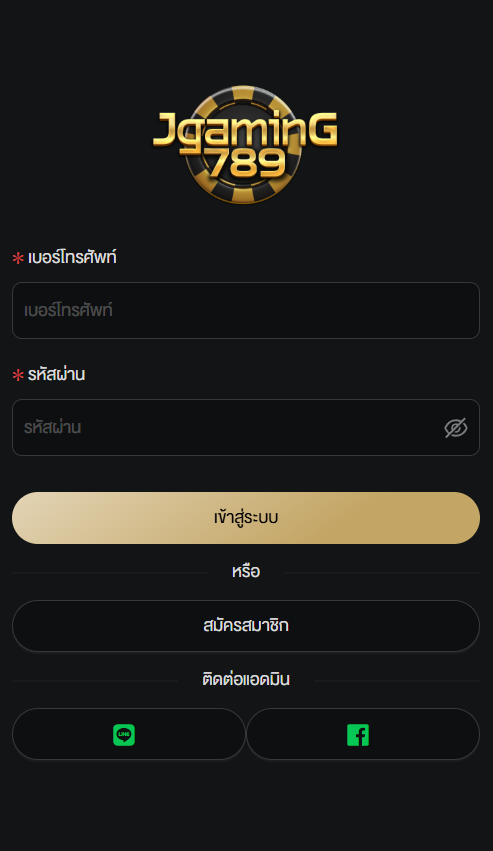Open the Facebook admin contact icon
493x851 pixels.
pyautogui.click(x=358, y=735)
